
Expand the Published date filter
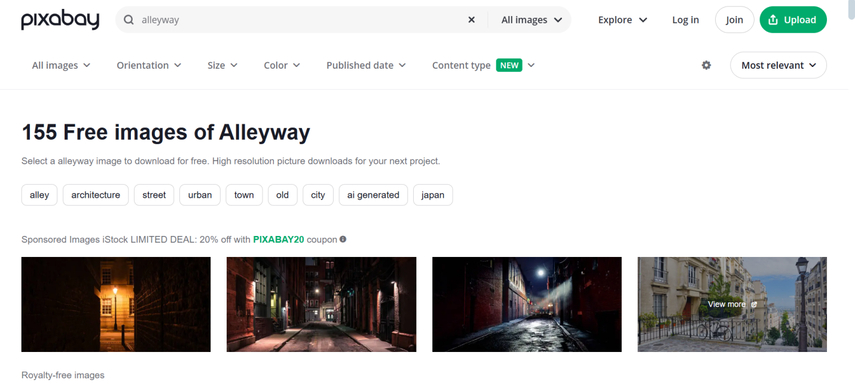click(366, 65)
